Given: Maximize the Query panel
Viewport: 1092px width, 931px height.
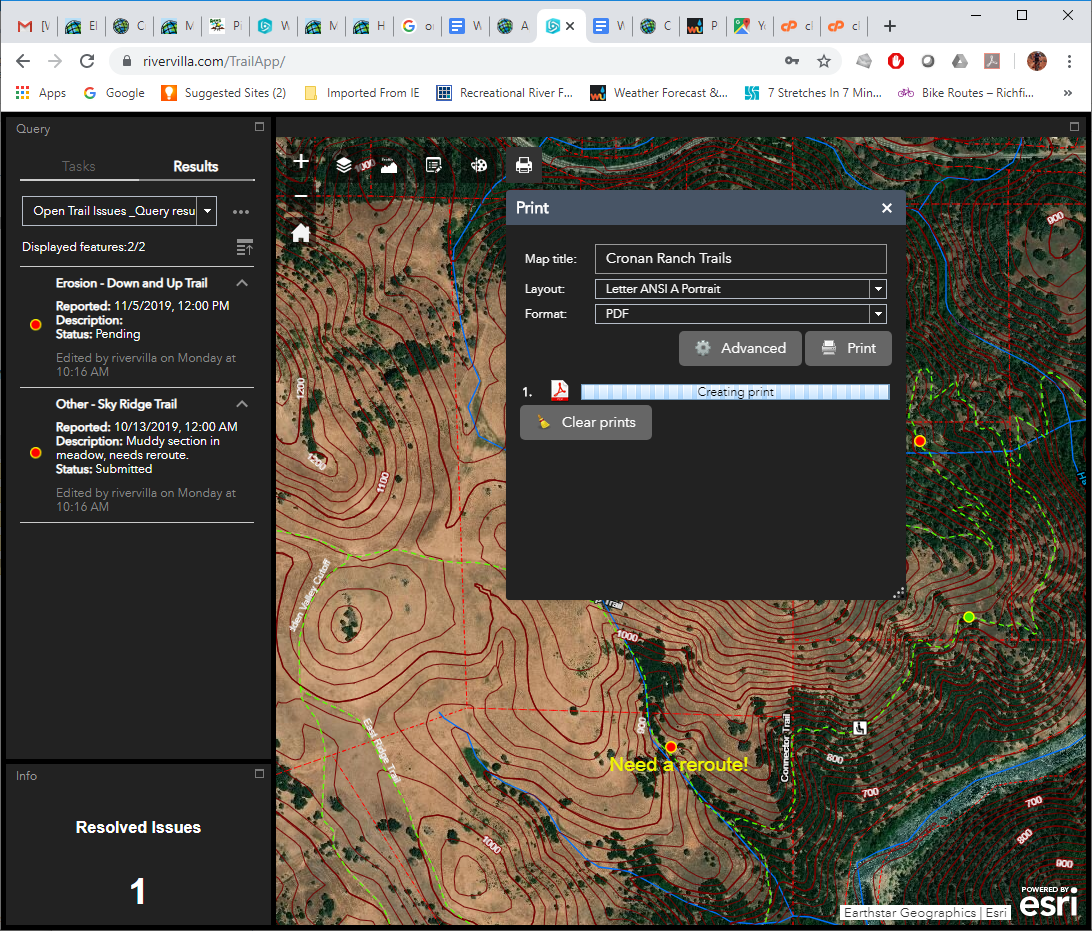Looking at the screenshot, I should click(260, 127).
